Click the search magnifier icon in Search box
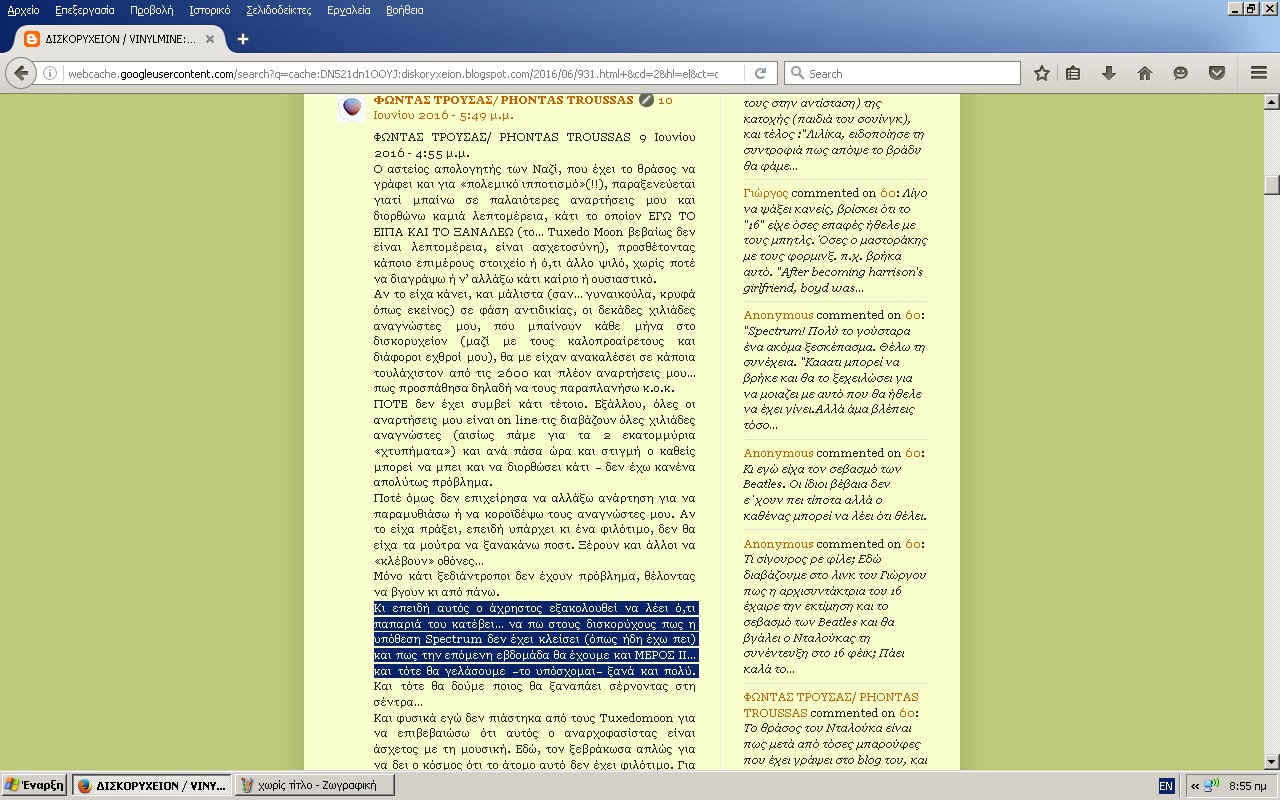Image resolution: width=1280 pixels, height=800 pixels. (x=797, y=73)
